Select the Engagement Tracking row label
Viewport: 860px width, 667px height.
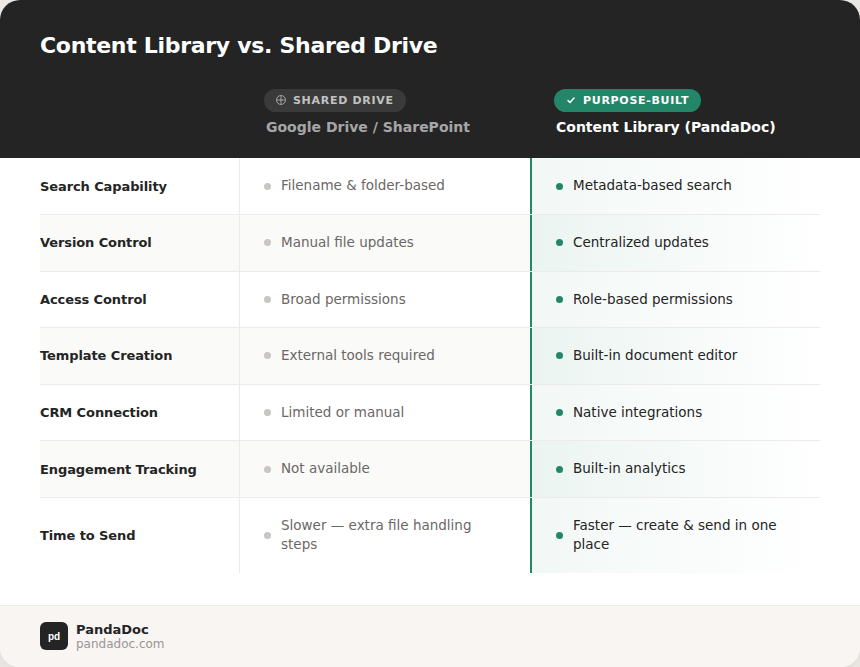pyautogui.click(x=118, y=469)
